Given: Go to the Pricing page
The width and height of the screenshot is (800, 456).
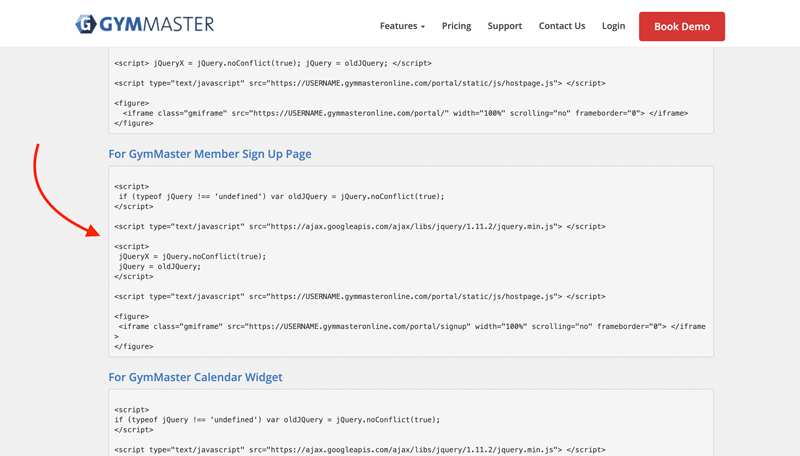Looking at the screenshot, I should point(456,26).
